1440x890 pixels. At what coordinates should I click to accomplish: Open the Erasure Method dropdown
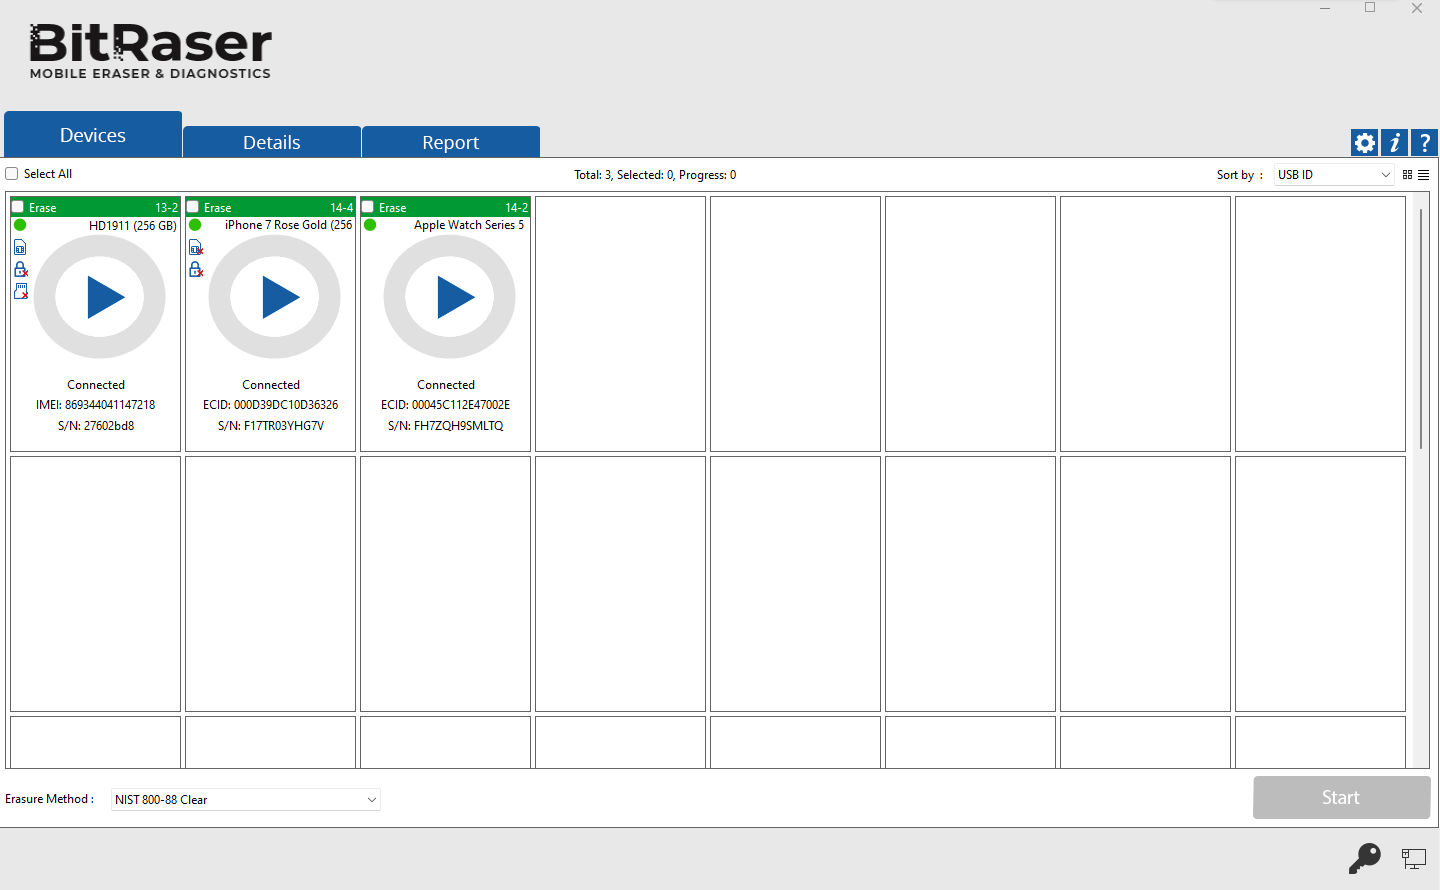pos(246,800)
